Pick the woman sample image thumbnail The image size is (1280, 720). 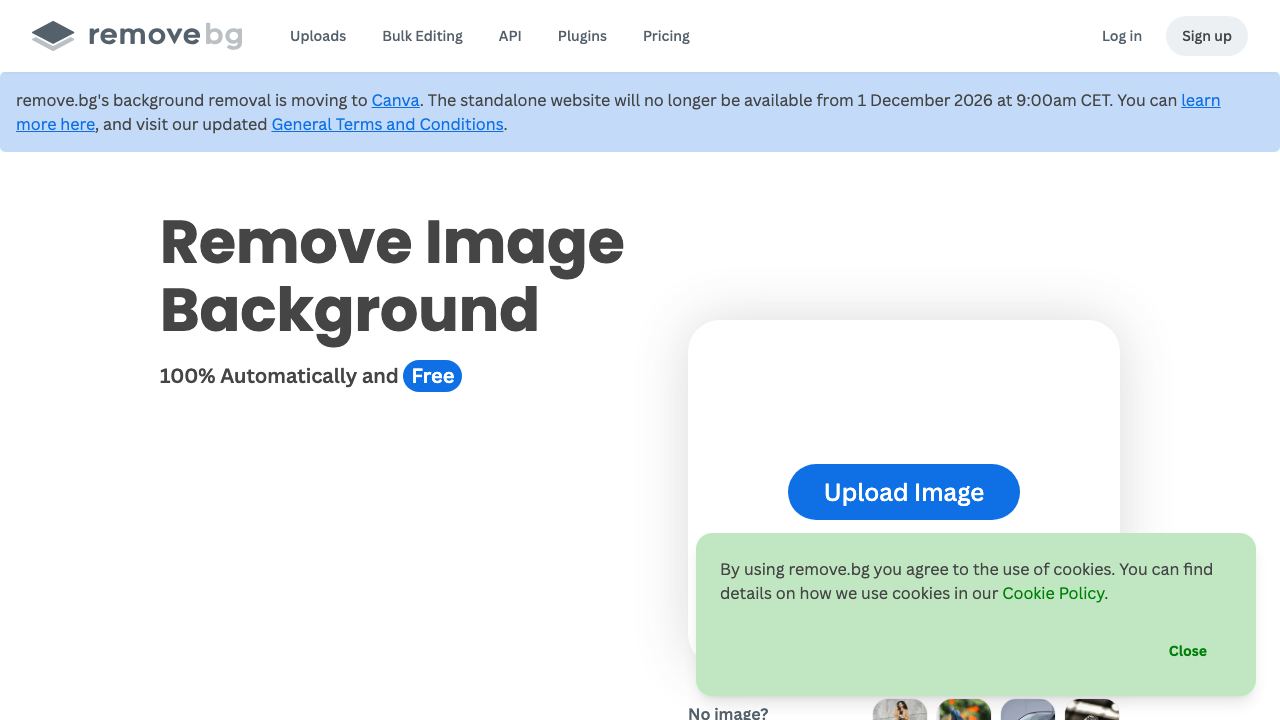[900, 709]
